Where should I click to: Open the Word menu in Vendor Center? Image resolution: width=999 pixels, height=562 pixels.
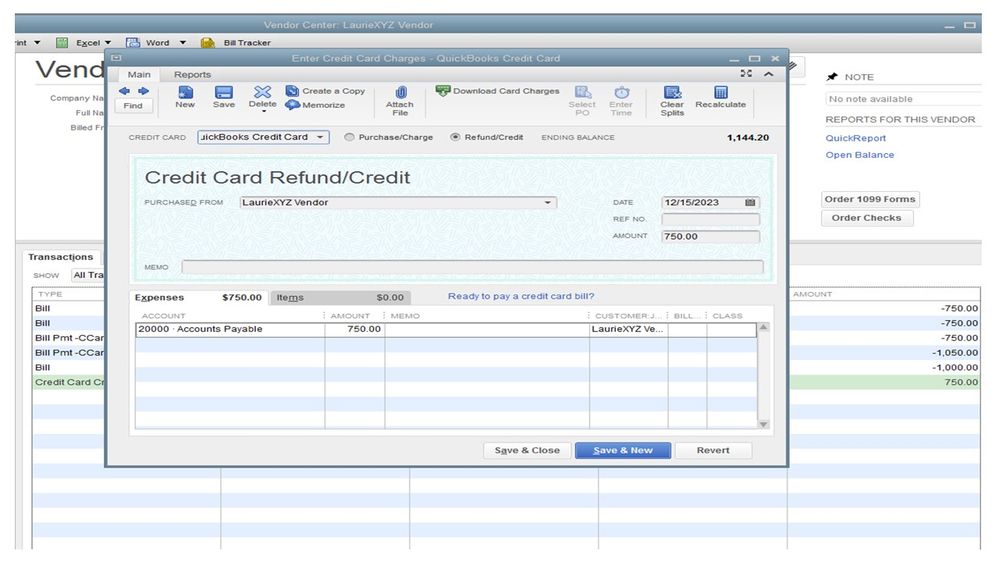(x=165, y=43)
